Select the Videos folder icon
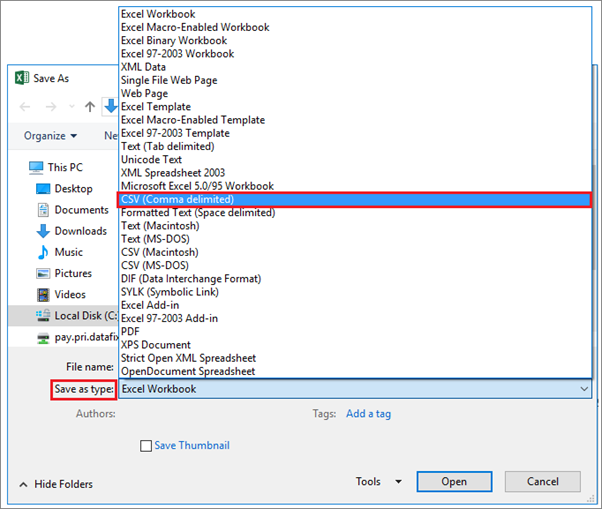 tap(43, 295)
